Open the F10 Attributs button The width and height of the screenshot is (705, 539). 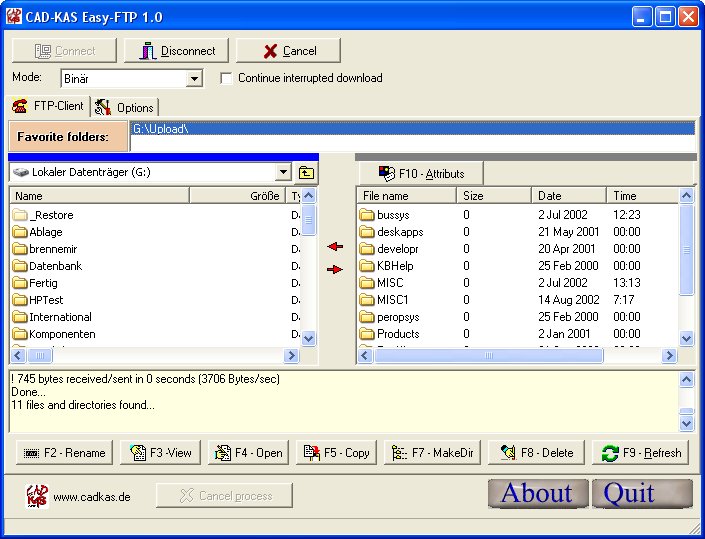420,173
